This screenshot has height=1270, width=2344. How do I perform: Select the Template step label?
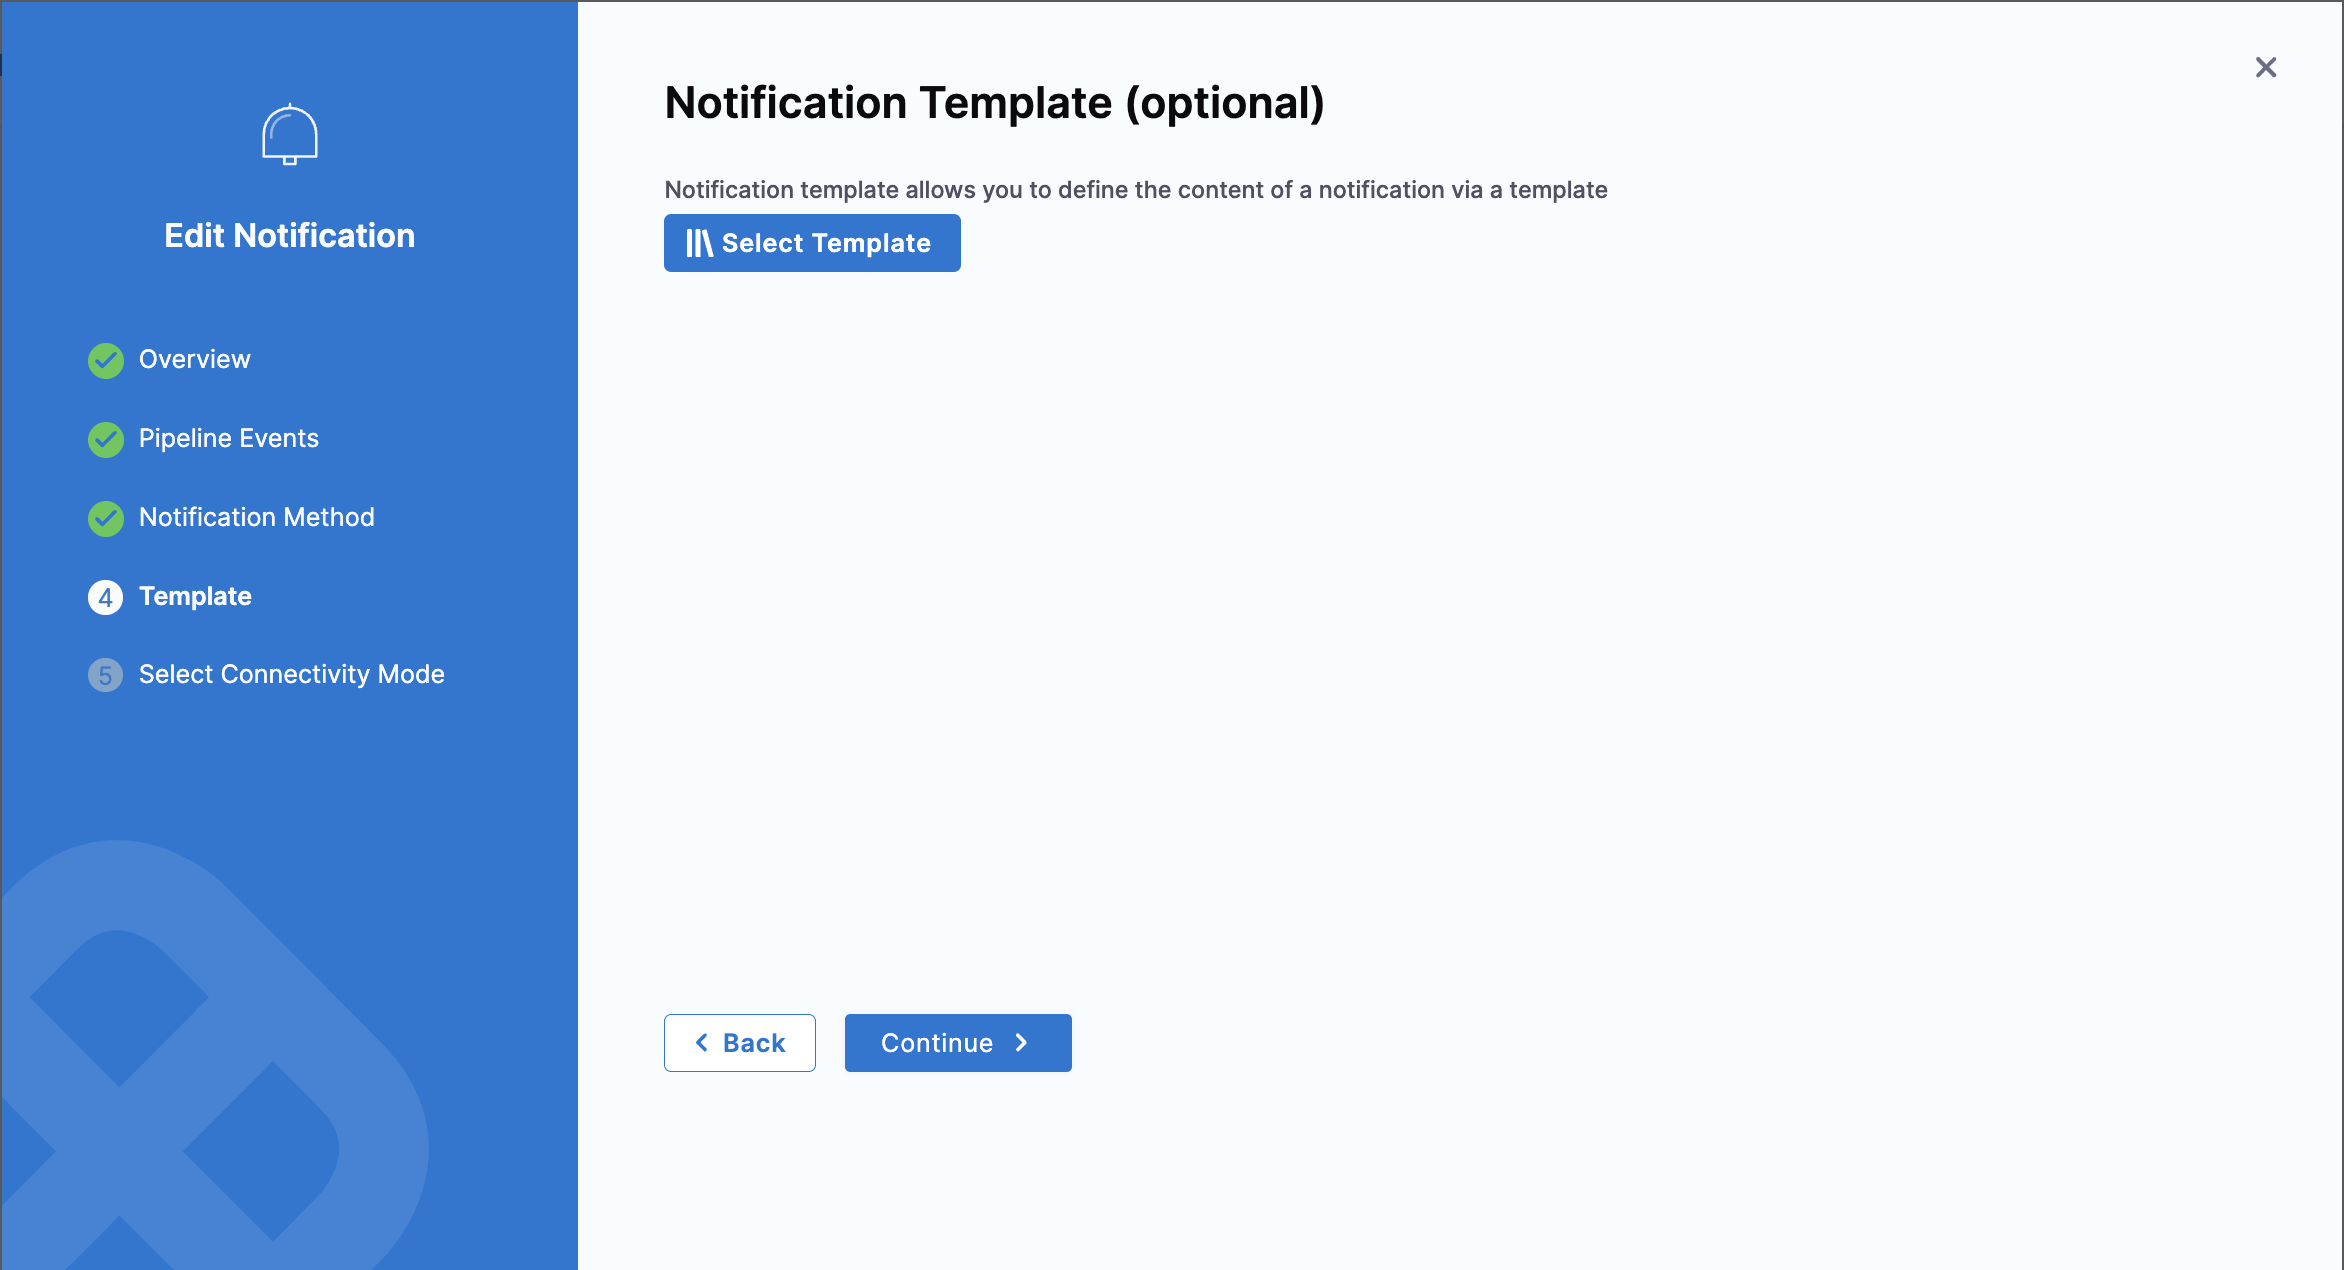point(195,596)
